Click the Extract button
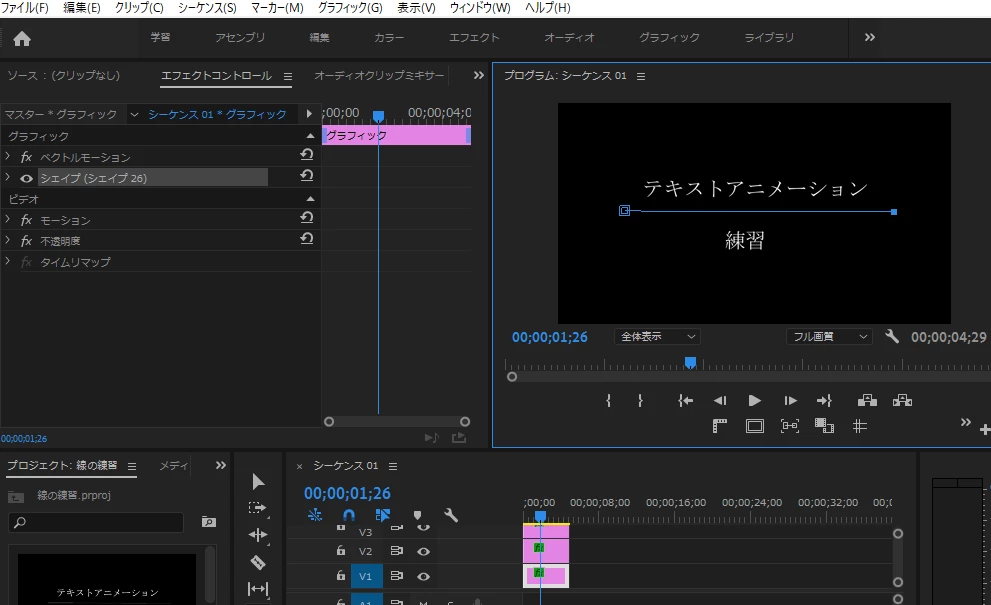The height and width of the screenshot is (605, 991). [902, 401]
